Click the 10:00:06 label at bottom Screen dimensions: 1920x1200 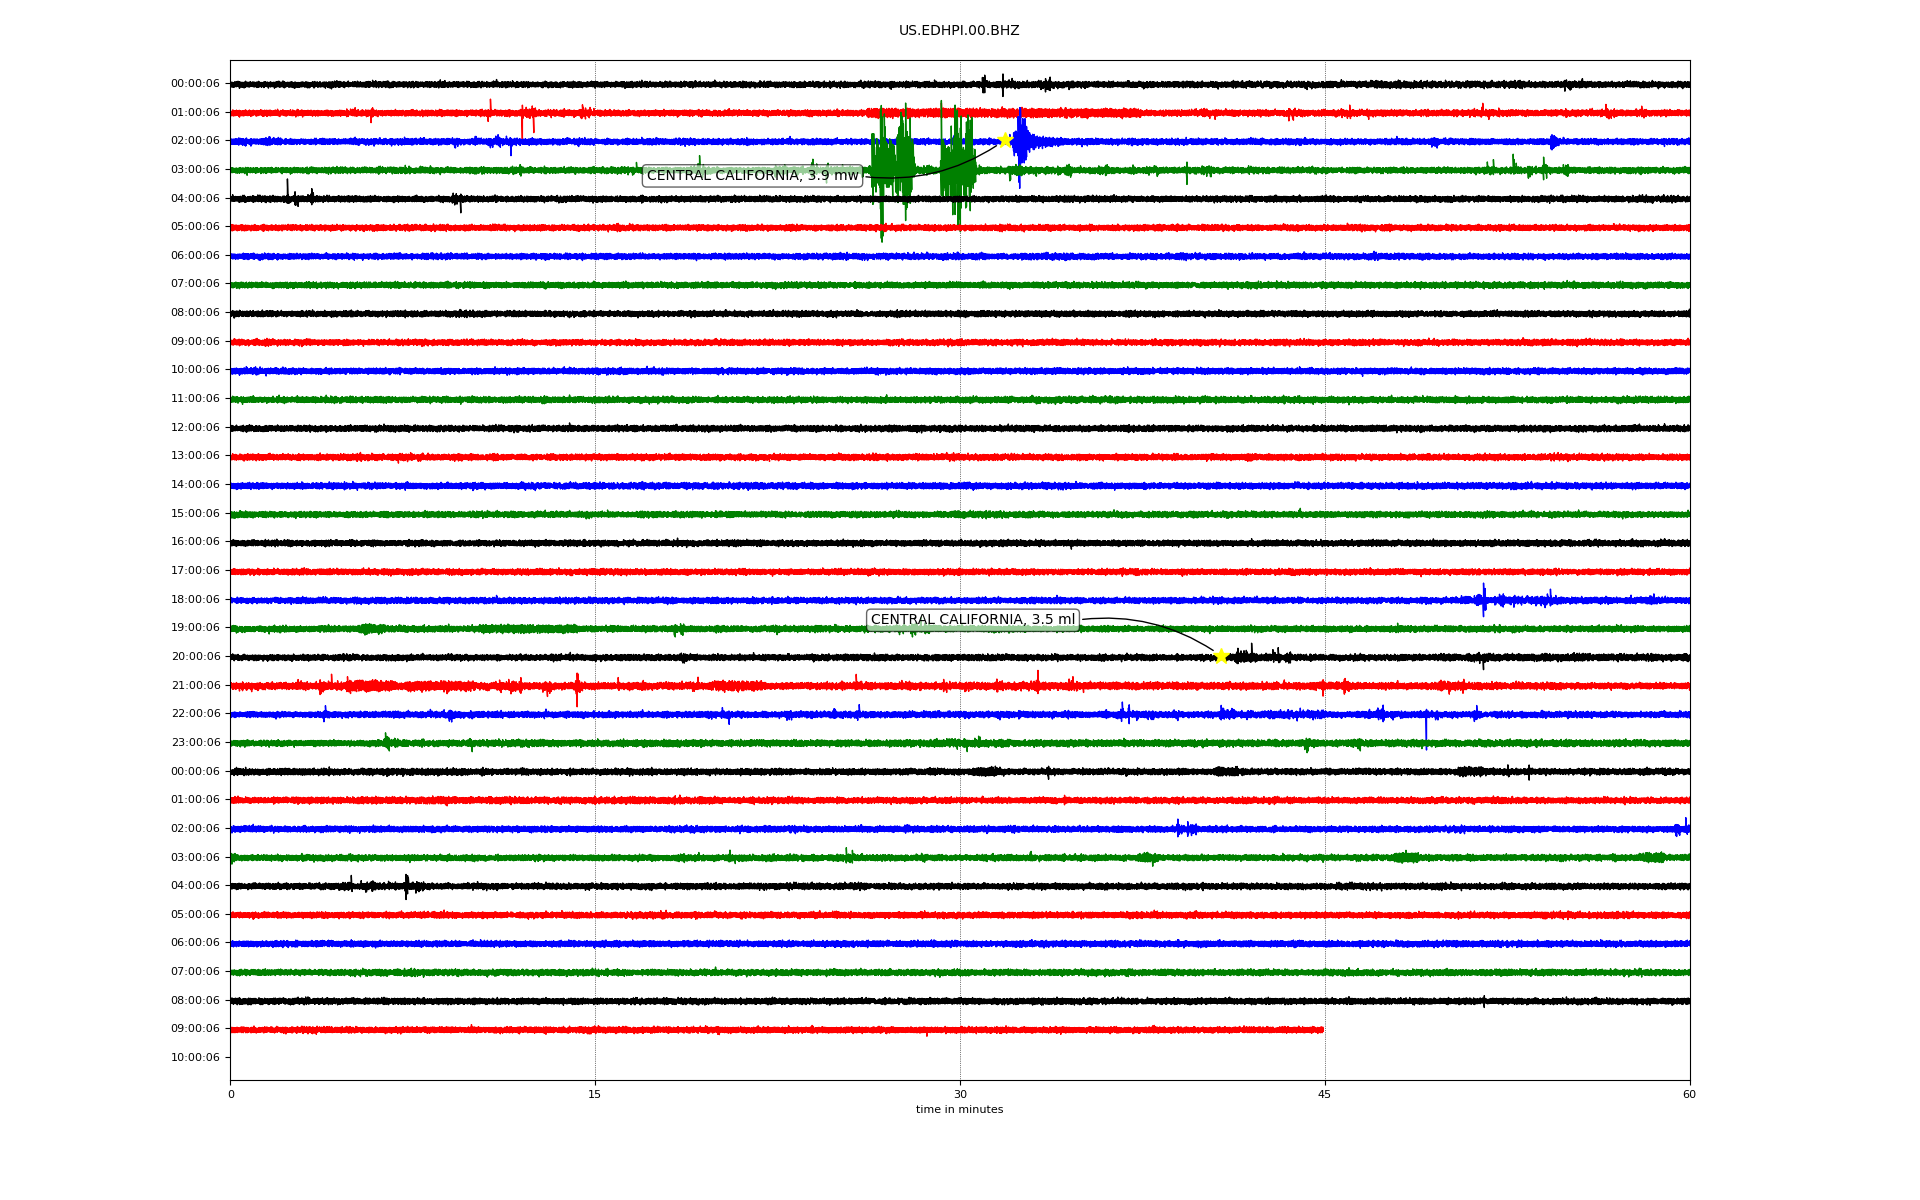(195, 1057)
